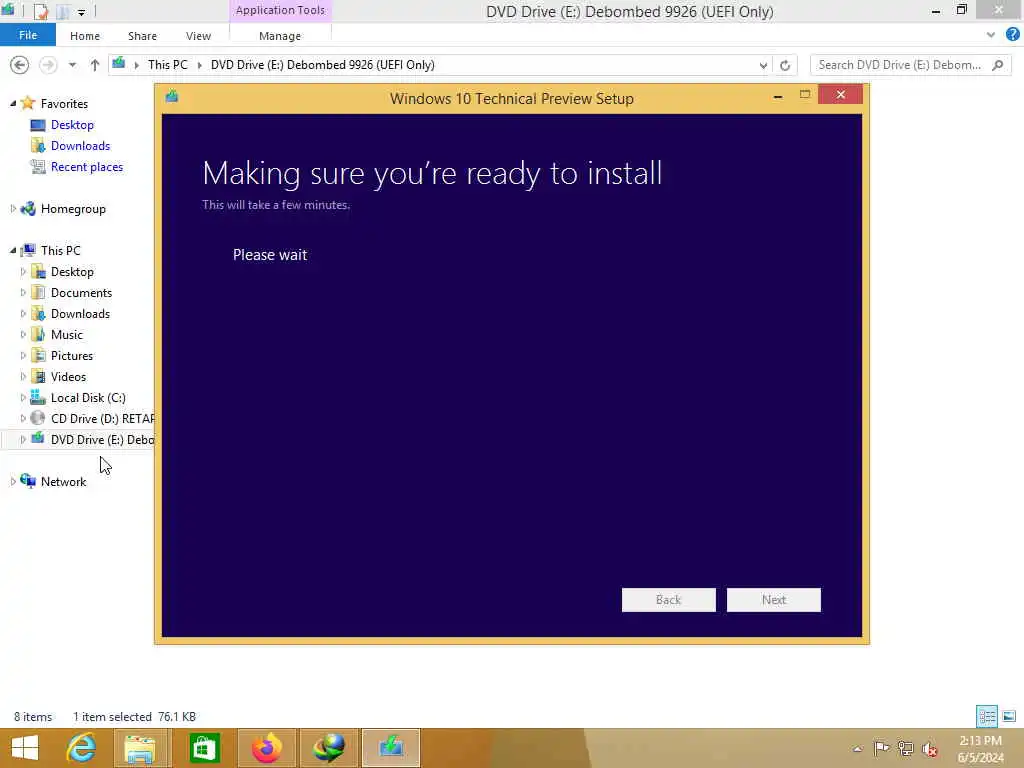Image resolution: width=1024 pixels, height=768 pixels.
Task: Select This PC in navigation pane
Action: tap(61, 251)
